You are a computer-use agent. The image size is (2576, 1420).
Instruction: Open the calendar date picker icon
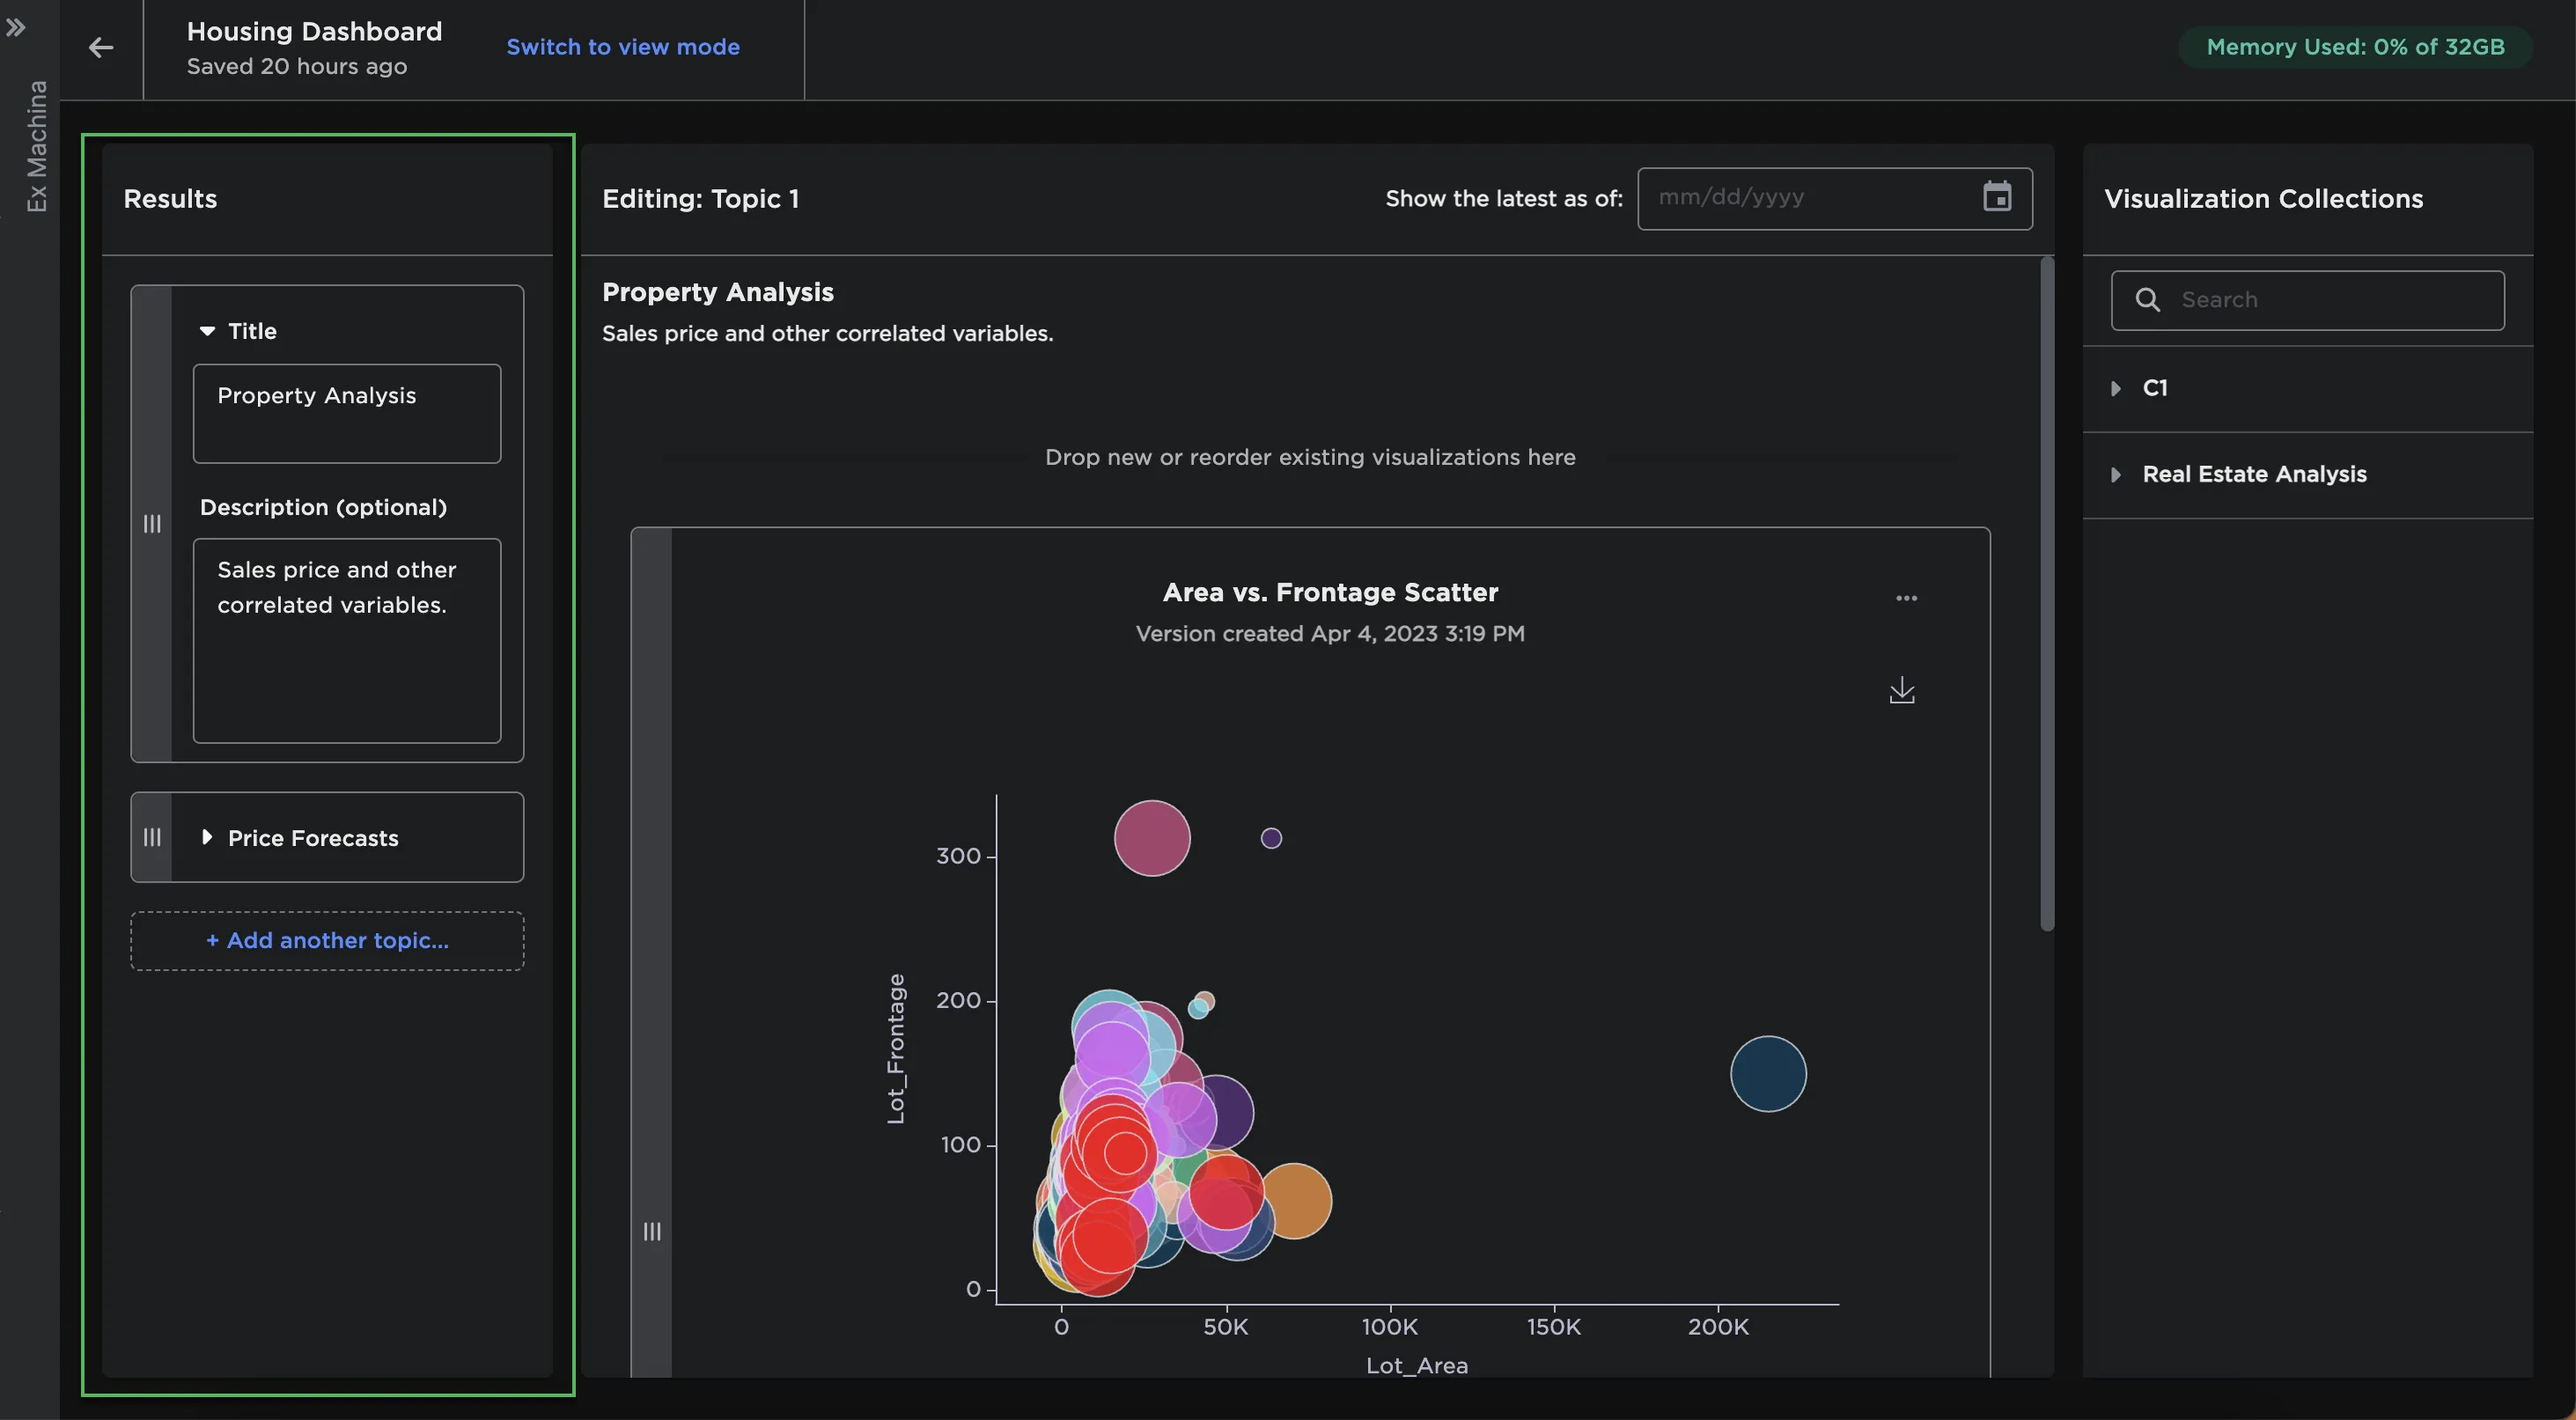(1996, 197)
